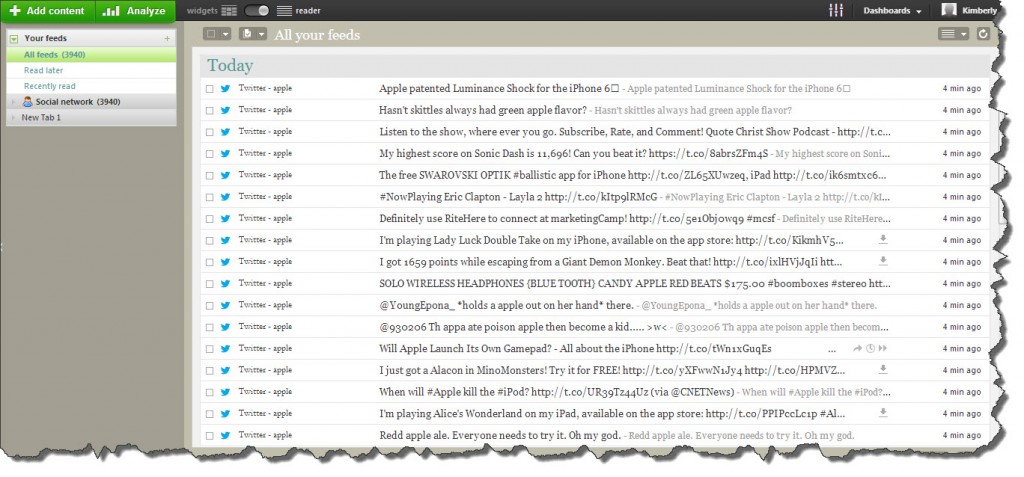Click Twitter icon on @930206 row
The image size is (1024, 477).
pyautogui.click(x=225, y=327)
